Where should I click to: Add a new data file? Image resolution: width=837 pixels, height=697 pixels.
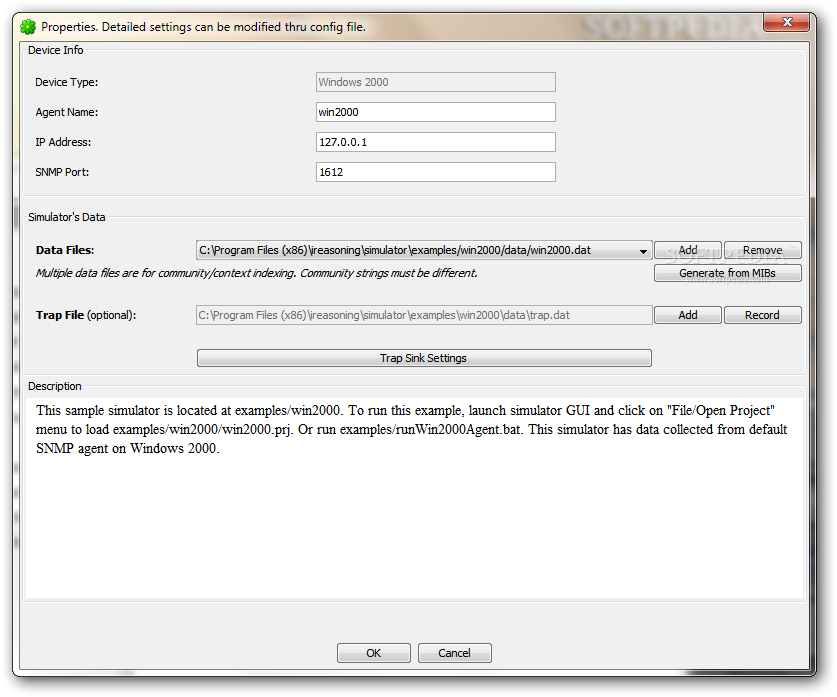[x=688, y=250]
